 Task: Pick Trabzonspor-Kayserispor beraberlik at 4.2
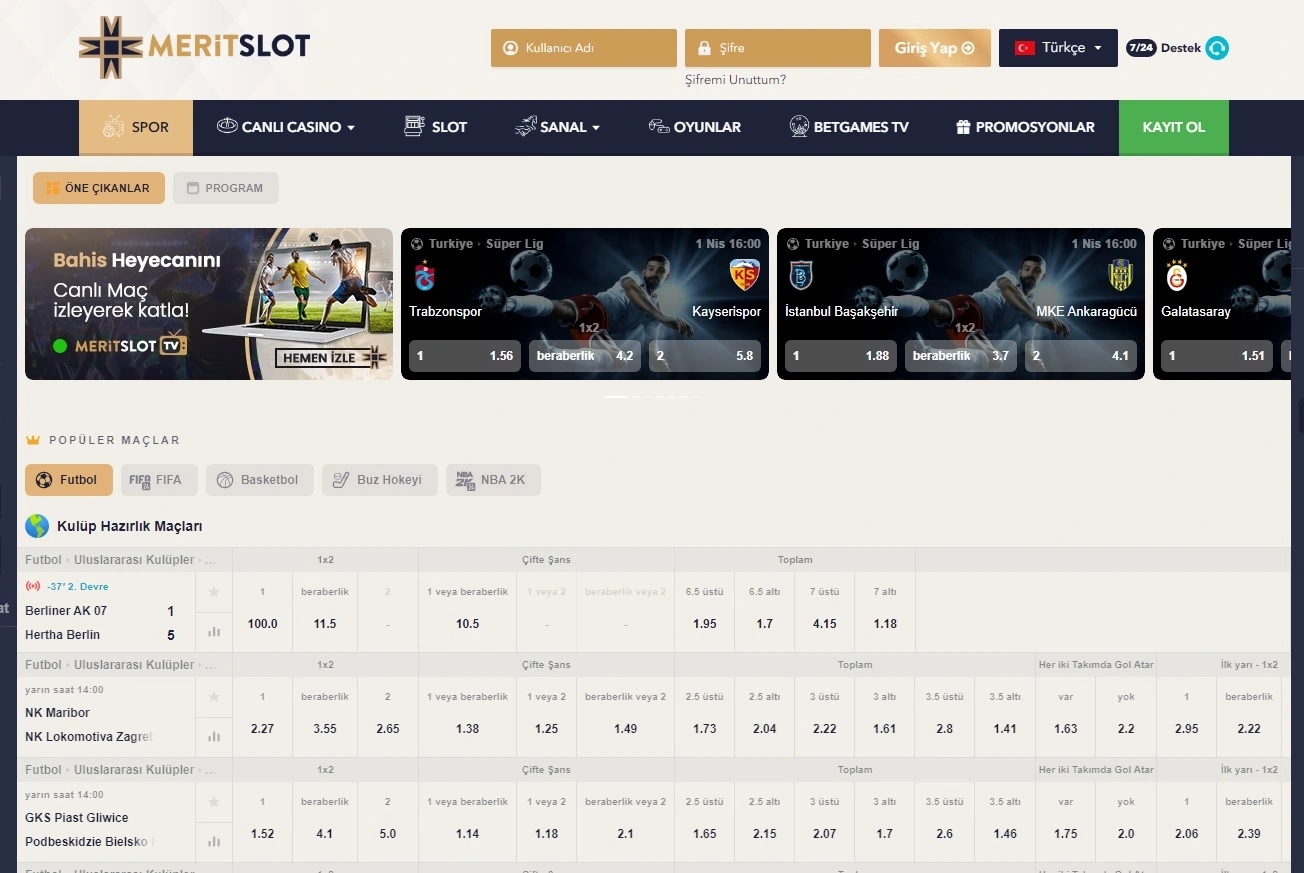[585, 356]
